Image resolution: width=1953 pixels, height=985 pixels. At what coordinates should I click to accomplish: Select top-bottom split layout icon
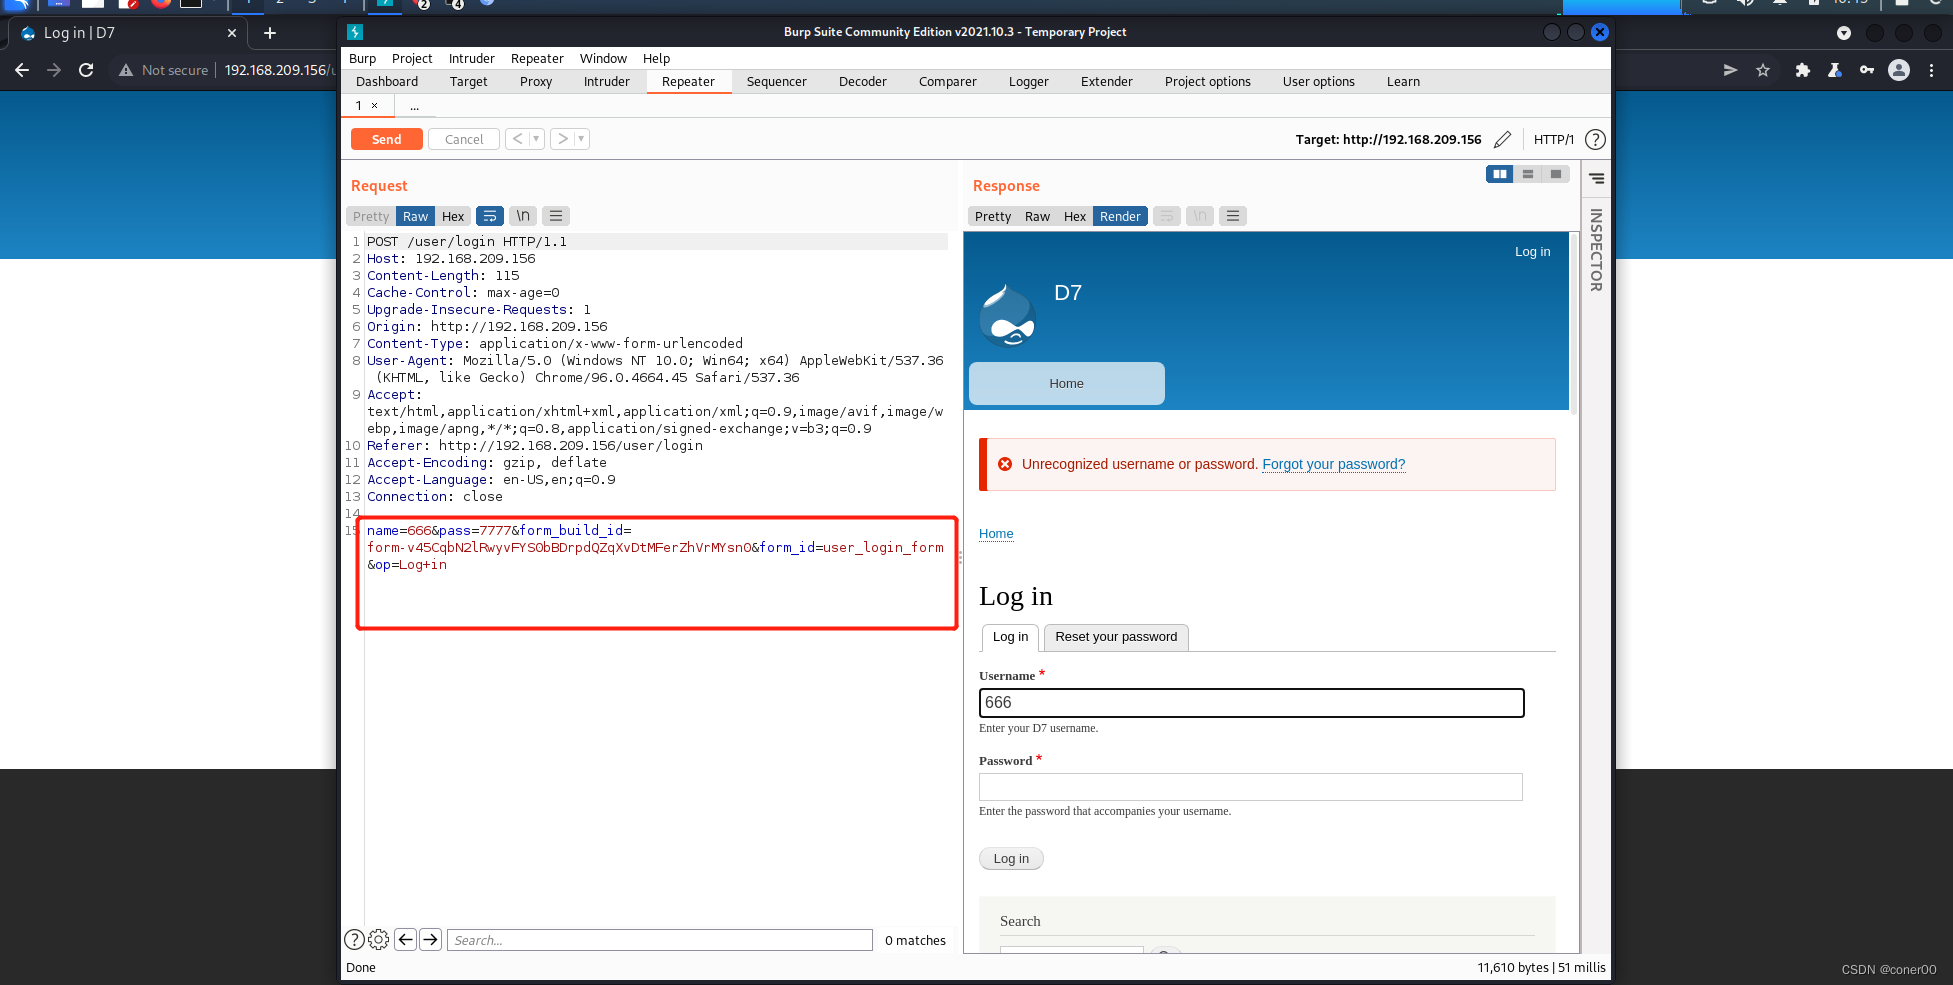pyautogui.click(x=1528, y=174)
